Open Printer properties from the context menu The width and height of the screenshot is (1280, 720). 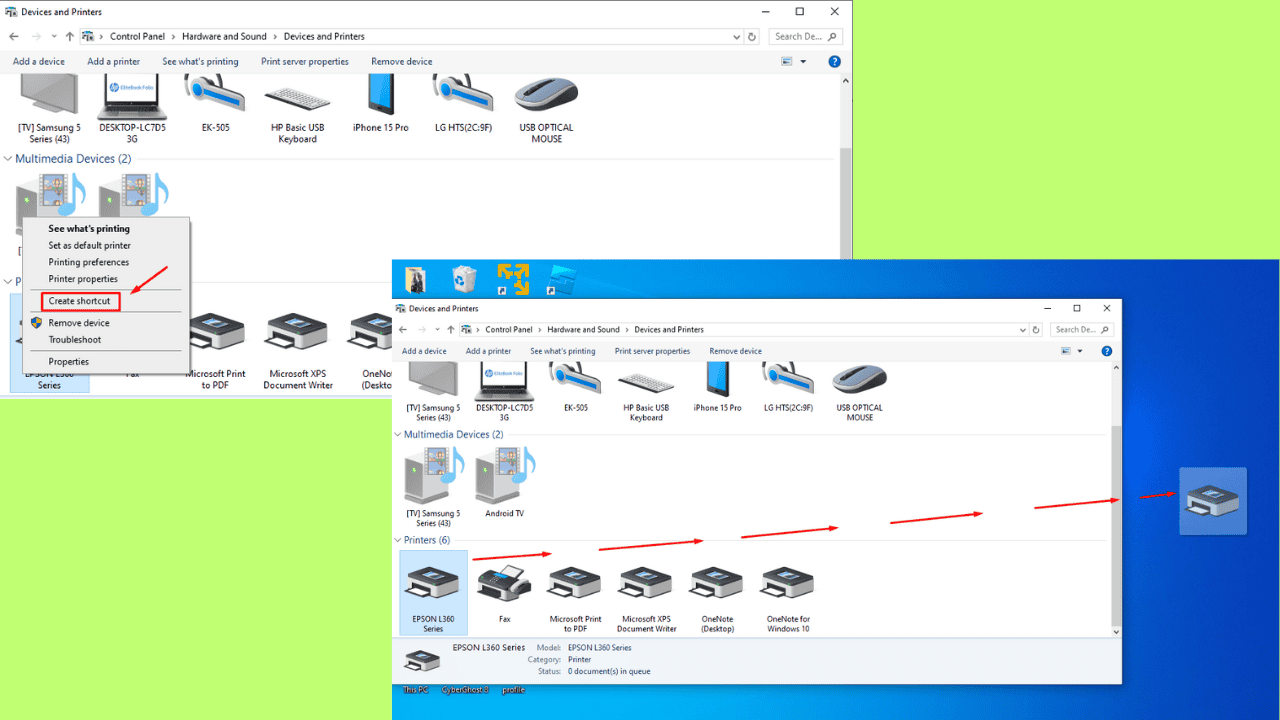click(x=83, y=279)
